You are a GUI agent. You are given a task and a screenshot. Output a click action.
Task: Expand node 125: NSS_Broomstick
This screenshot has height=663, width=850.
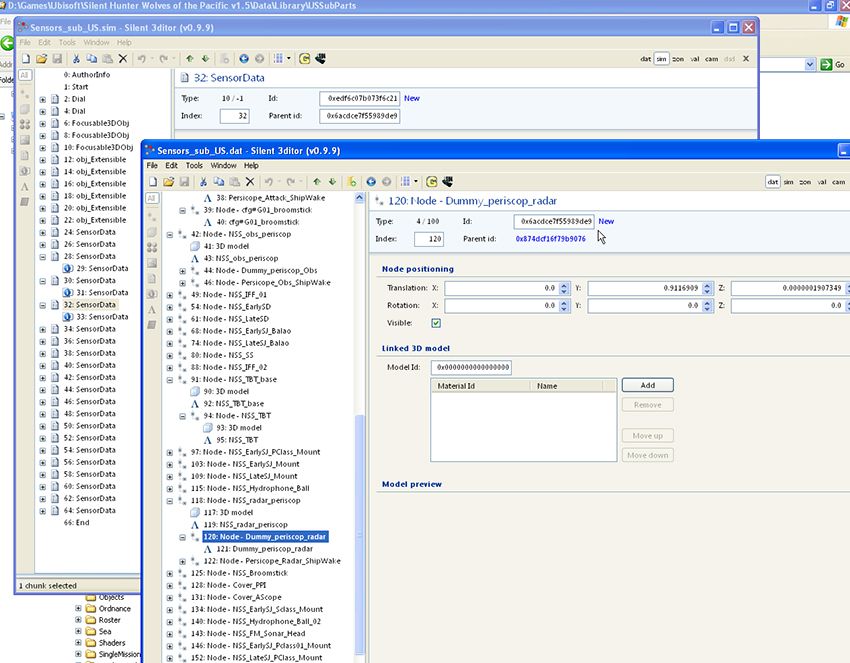(170, 573)
